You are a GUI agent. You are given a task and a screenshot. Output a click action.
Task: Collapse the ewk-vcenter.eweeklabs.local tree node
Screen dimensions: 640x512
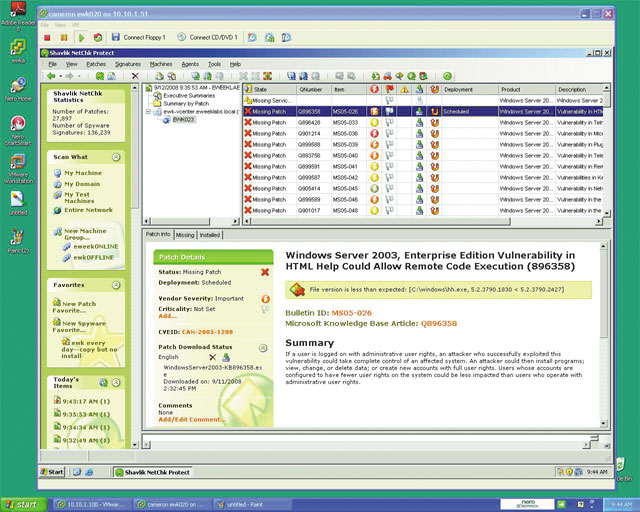[149, 111]
